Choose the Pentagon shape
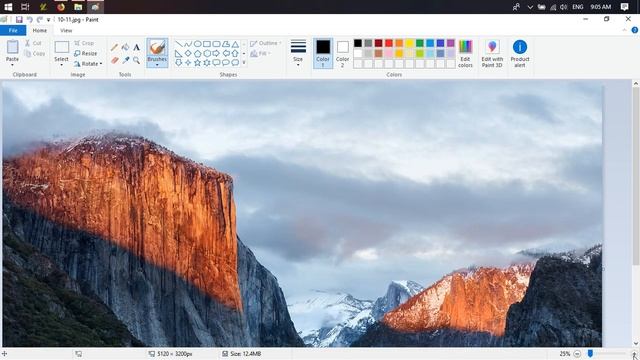 point(198,53)
